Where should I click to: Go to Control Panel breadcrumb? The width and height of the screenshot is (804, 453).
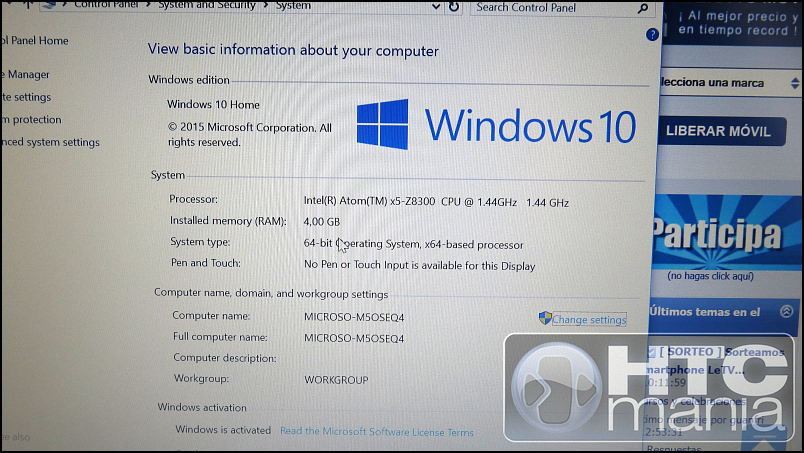pyautogui.click(x=106, y=5)
